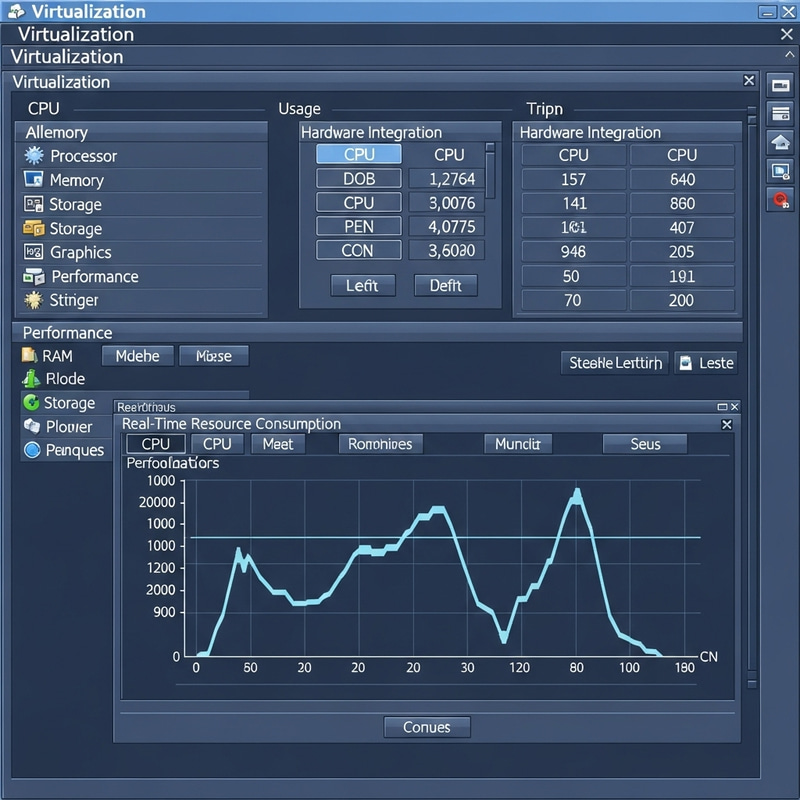Viewport: 800px width, 800px height.
Task: Select the Stinger sunburst icon
Action: pyautogui.click(x=34, y=300)
